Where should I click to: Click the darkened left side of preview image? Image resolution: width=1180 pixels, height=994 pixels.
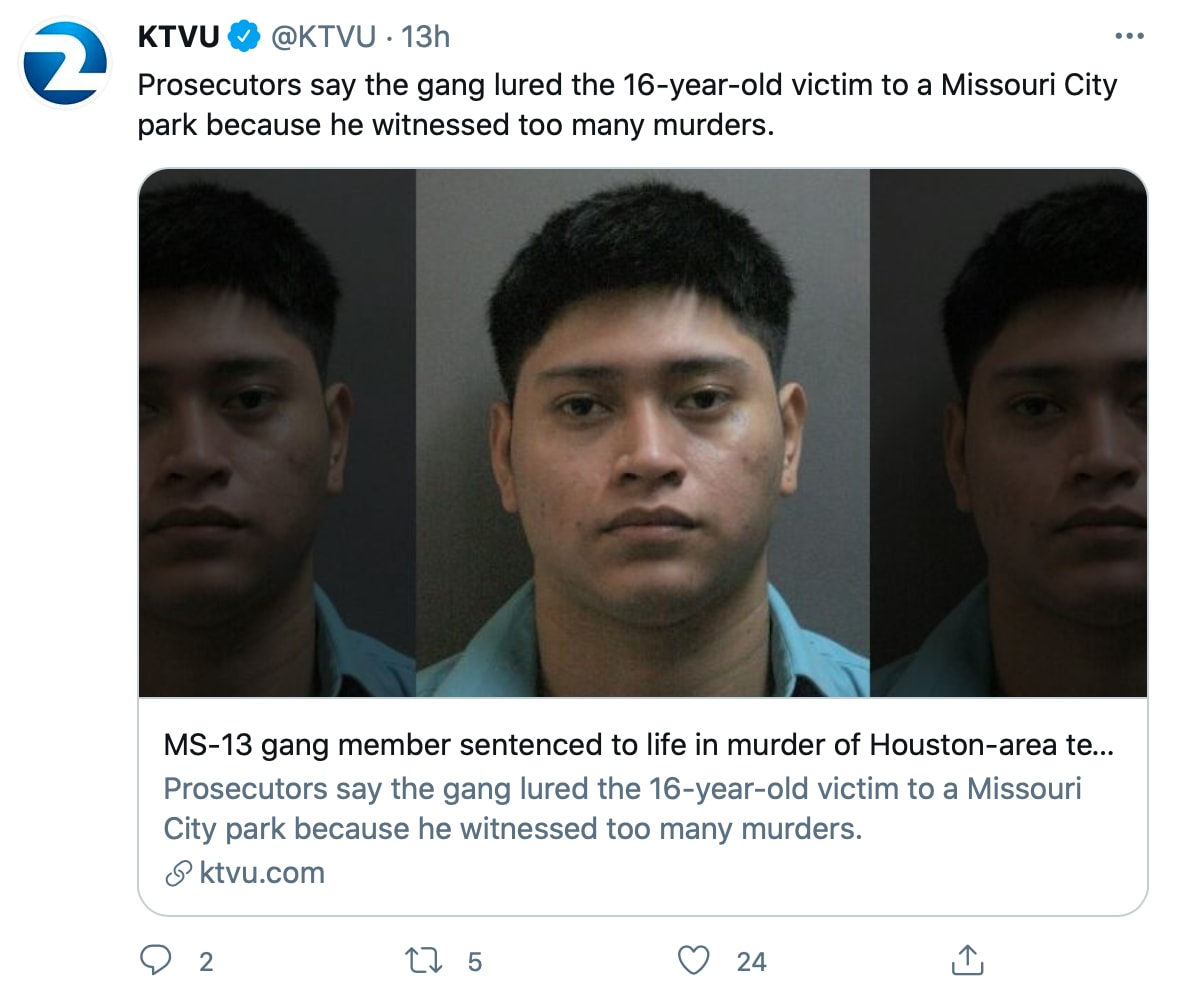(x=277, y=433)
